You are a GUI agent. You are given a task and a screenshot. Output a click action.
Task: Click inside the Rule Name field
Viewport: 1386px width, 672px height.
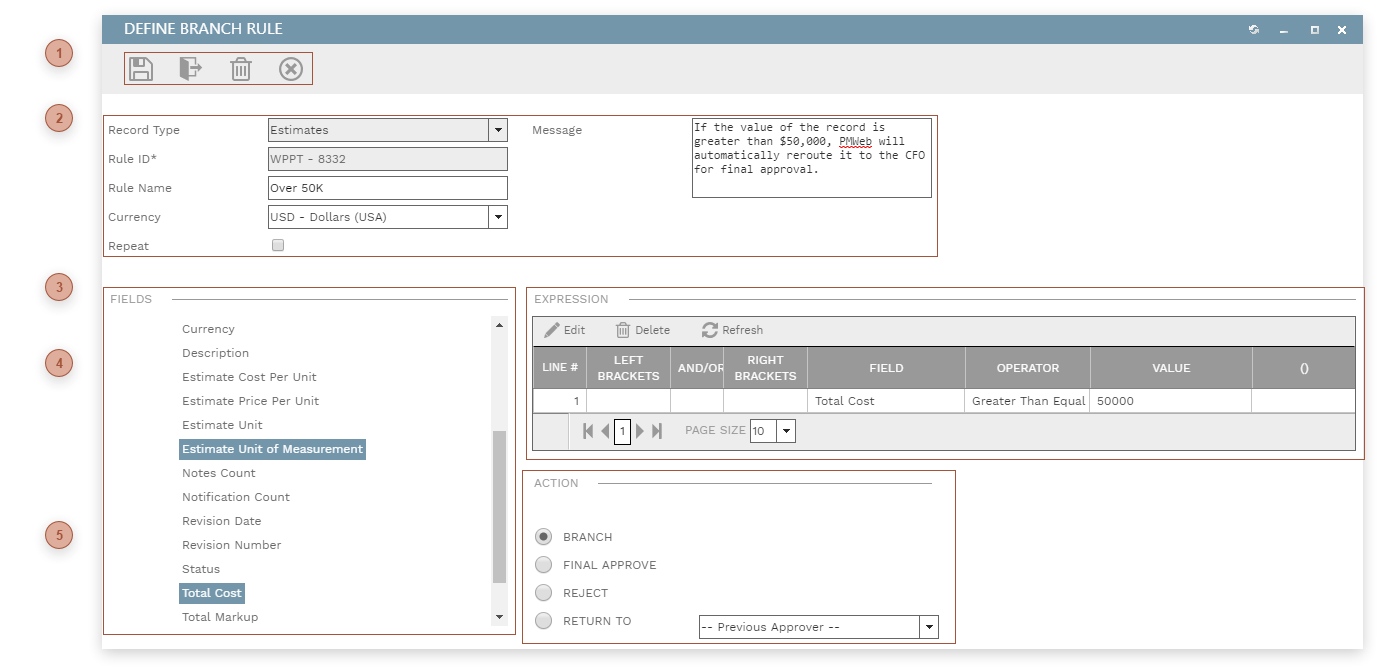click(387, 187)
